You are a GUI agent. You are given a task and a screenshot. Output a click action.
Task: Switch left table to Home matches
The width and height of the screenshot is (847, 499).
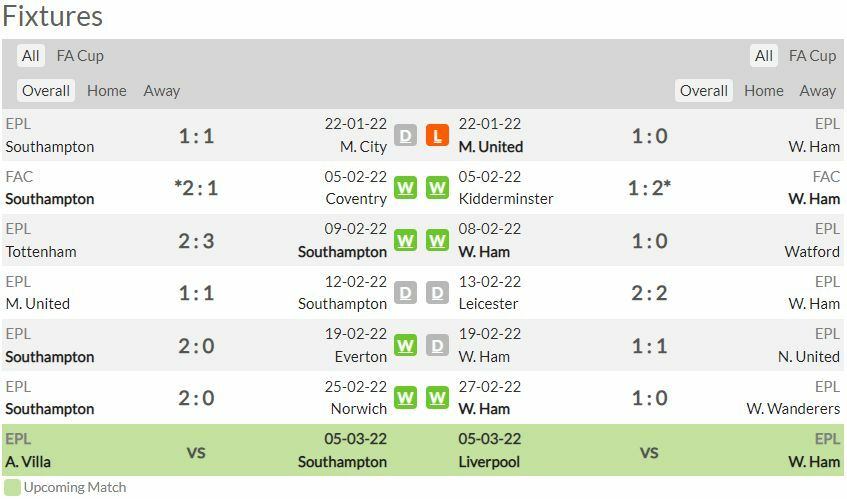(x=107, y=91)
